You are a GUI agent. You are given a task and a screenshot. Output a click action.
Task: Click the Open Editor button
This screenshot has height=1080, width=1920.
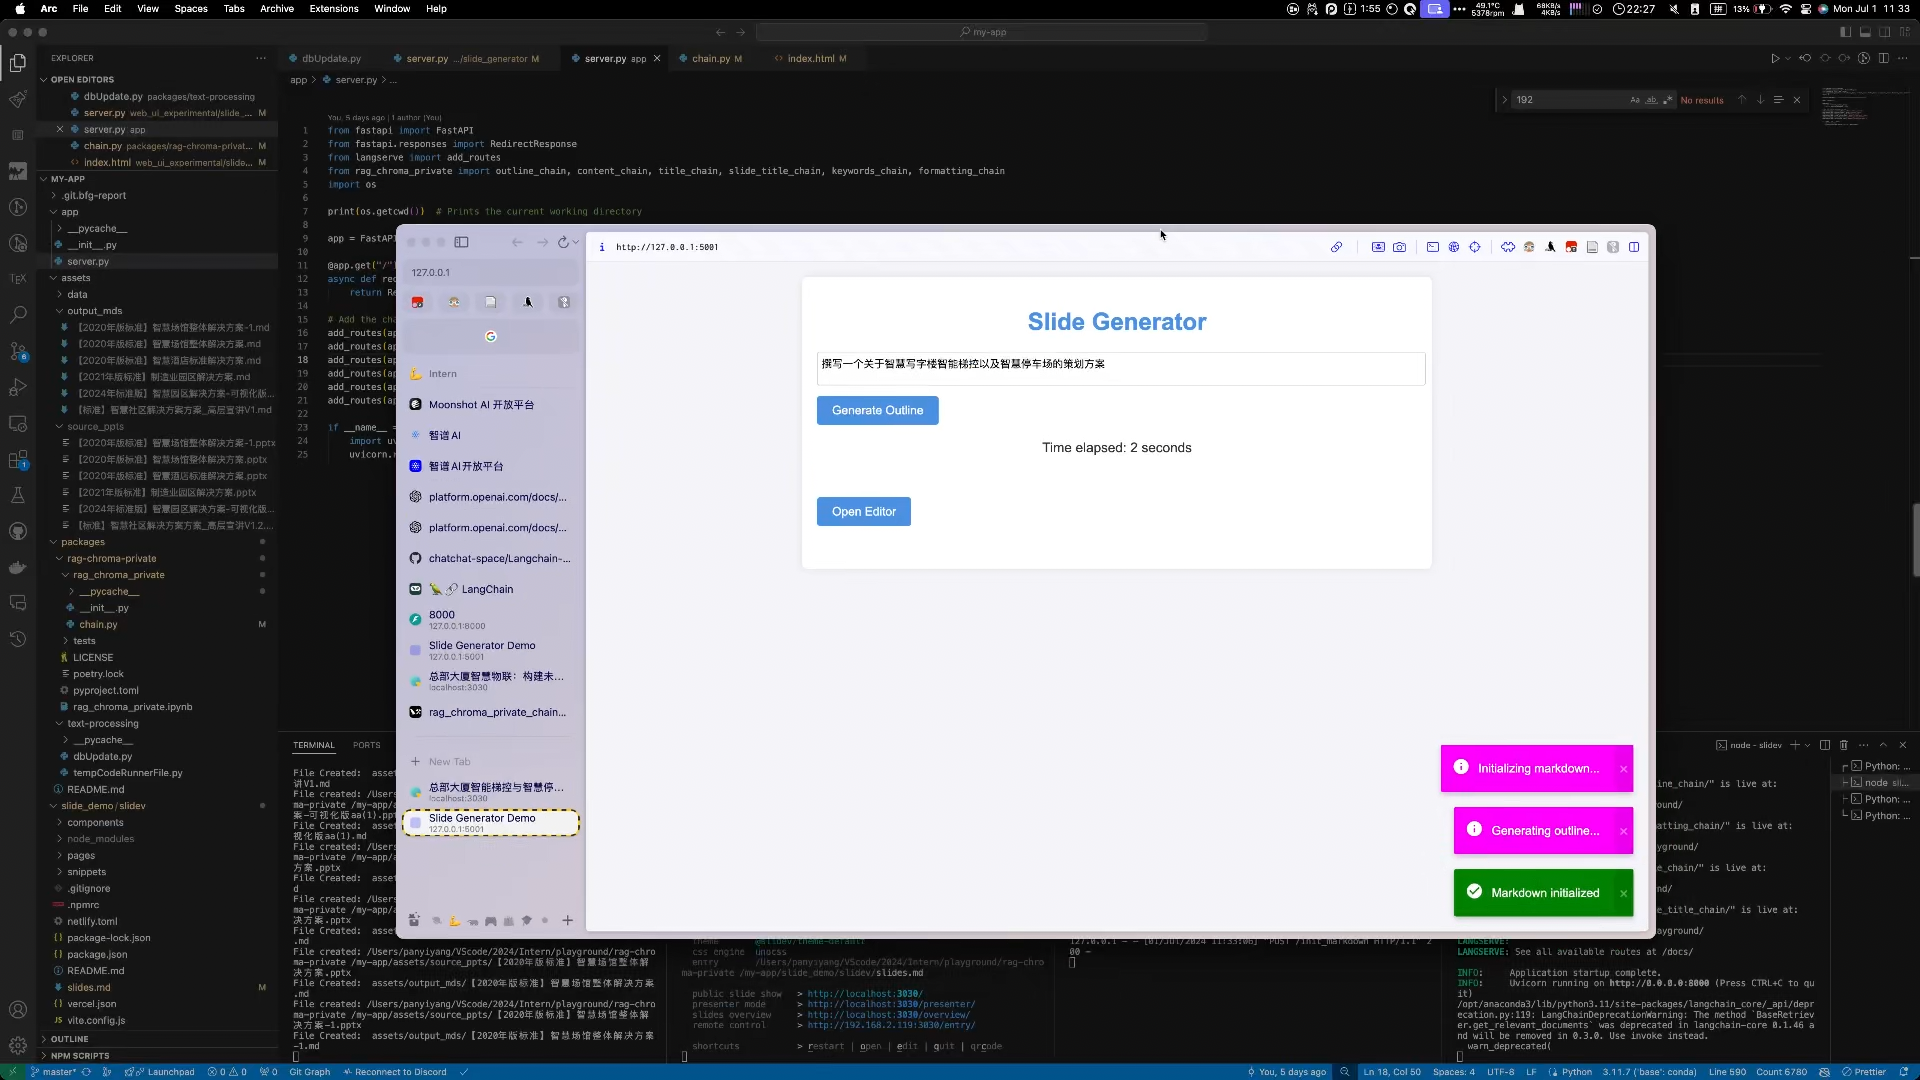pos(863,512)
